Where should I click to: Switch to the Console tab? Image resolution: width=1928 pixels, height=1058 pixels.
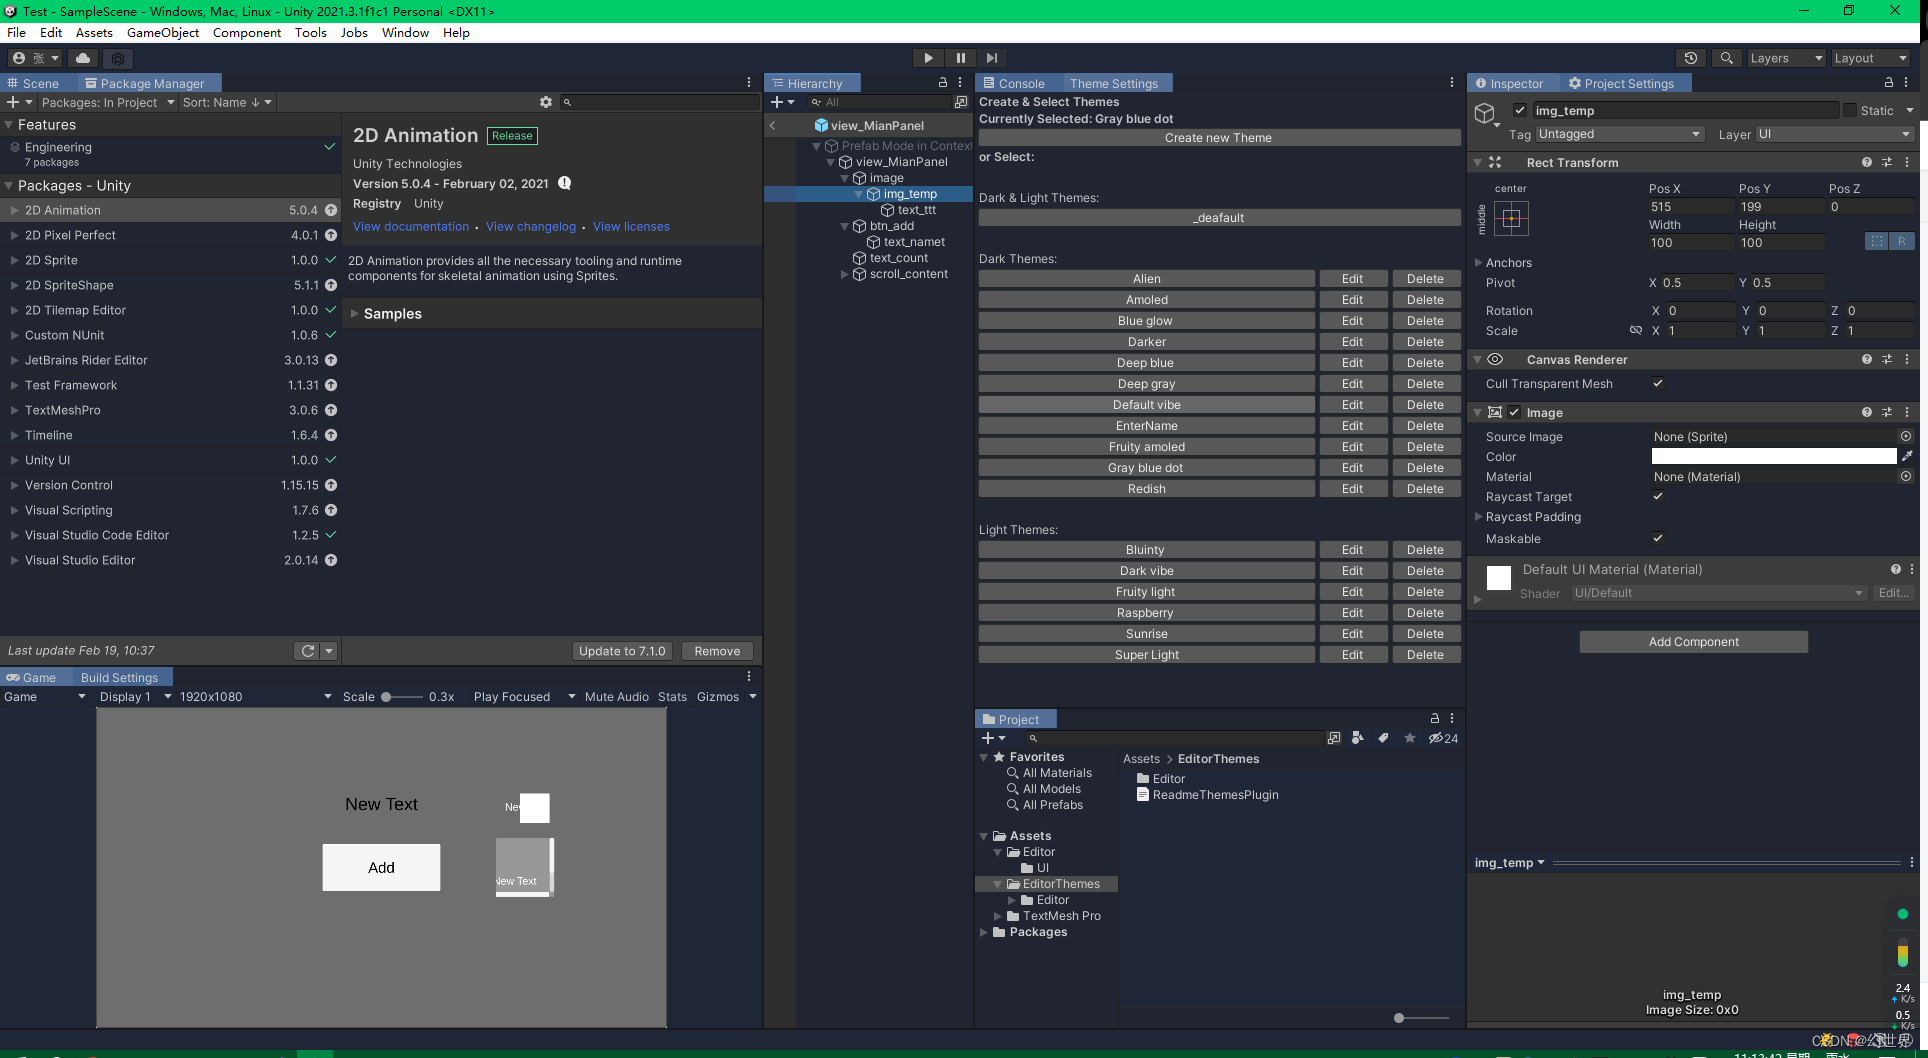pyautogui.click(x=1013, y=83)
